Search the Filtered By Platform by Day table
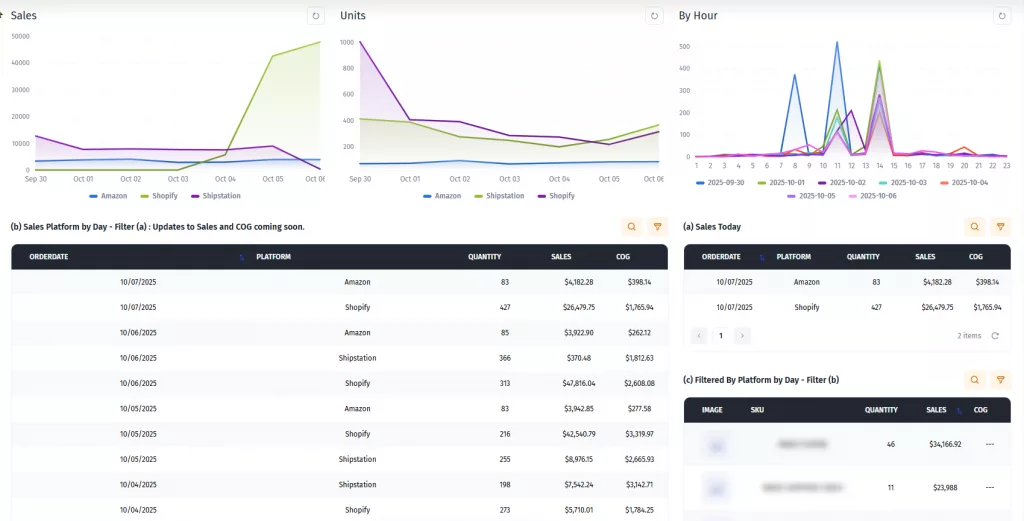This screenshot has width=1024, height=521. coord(974,380)
